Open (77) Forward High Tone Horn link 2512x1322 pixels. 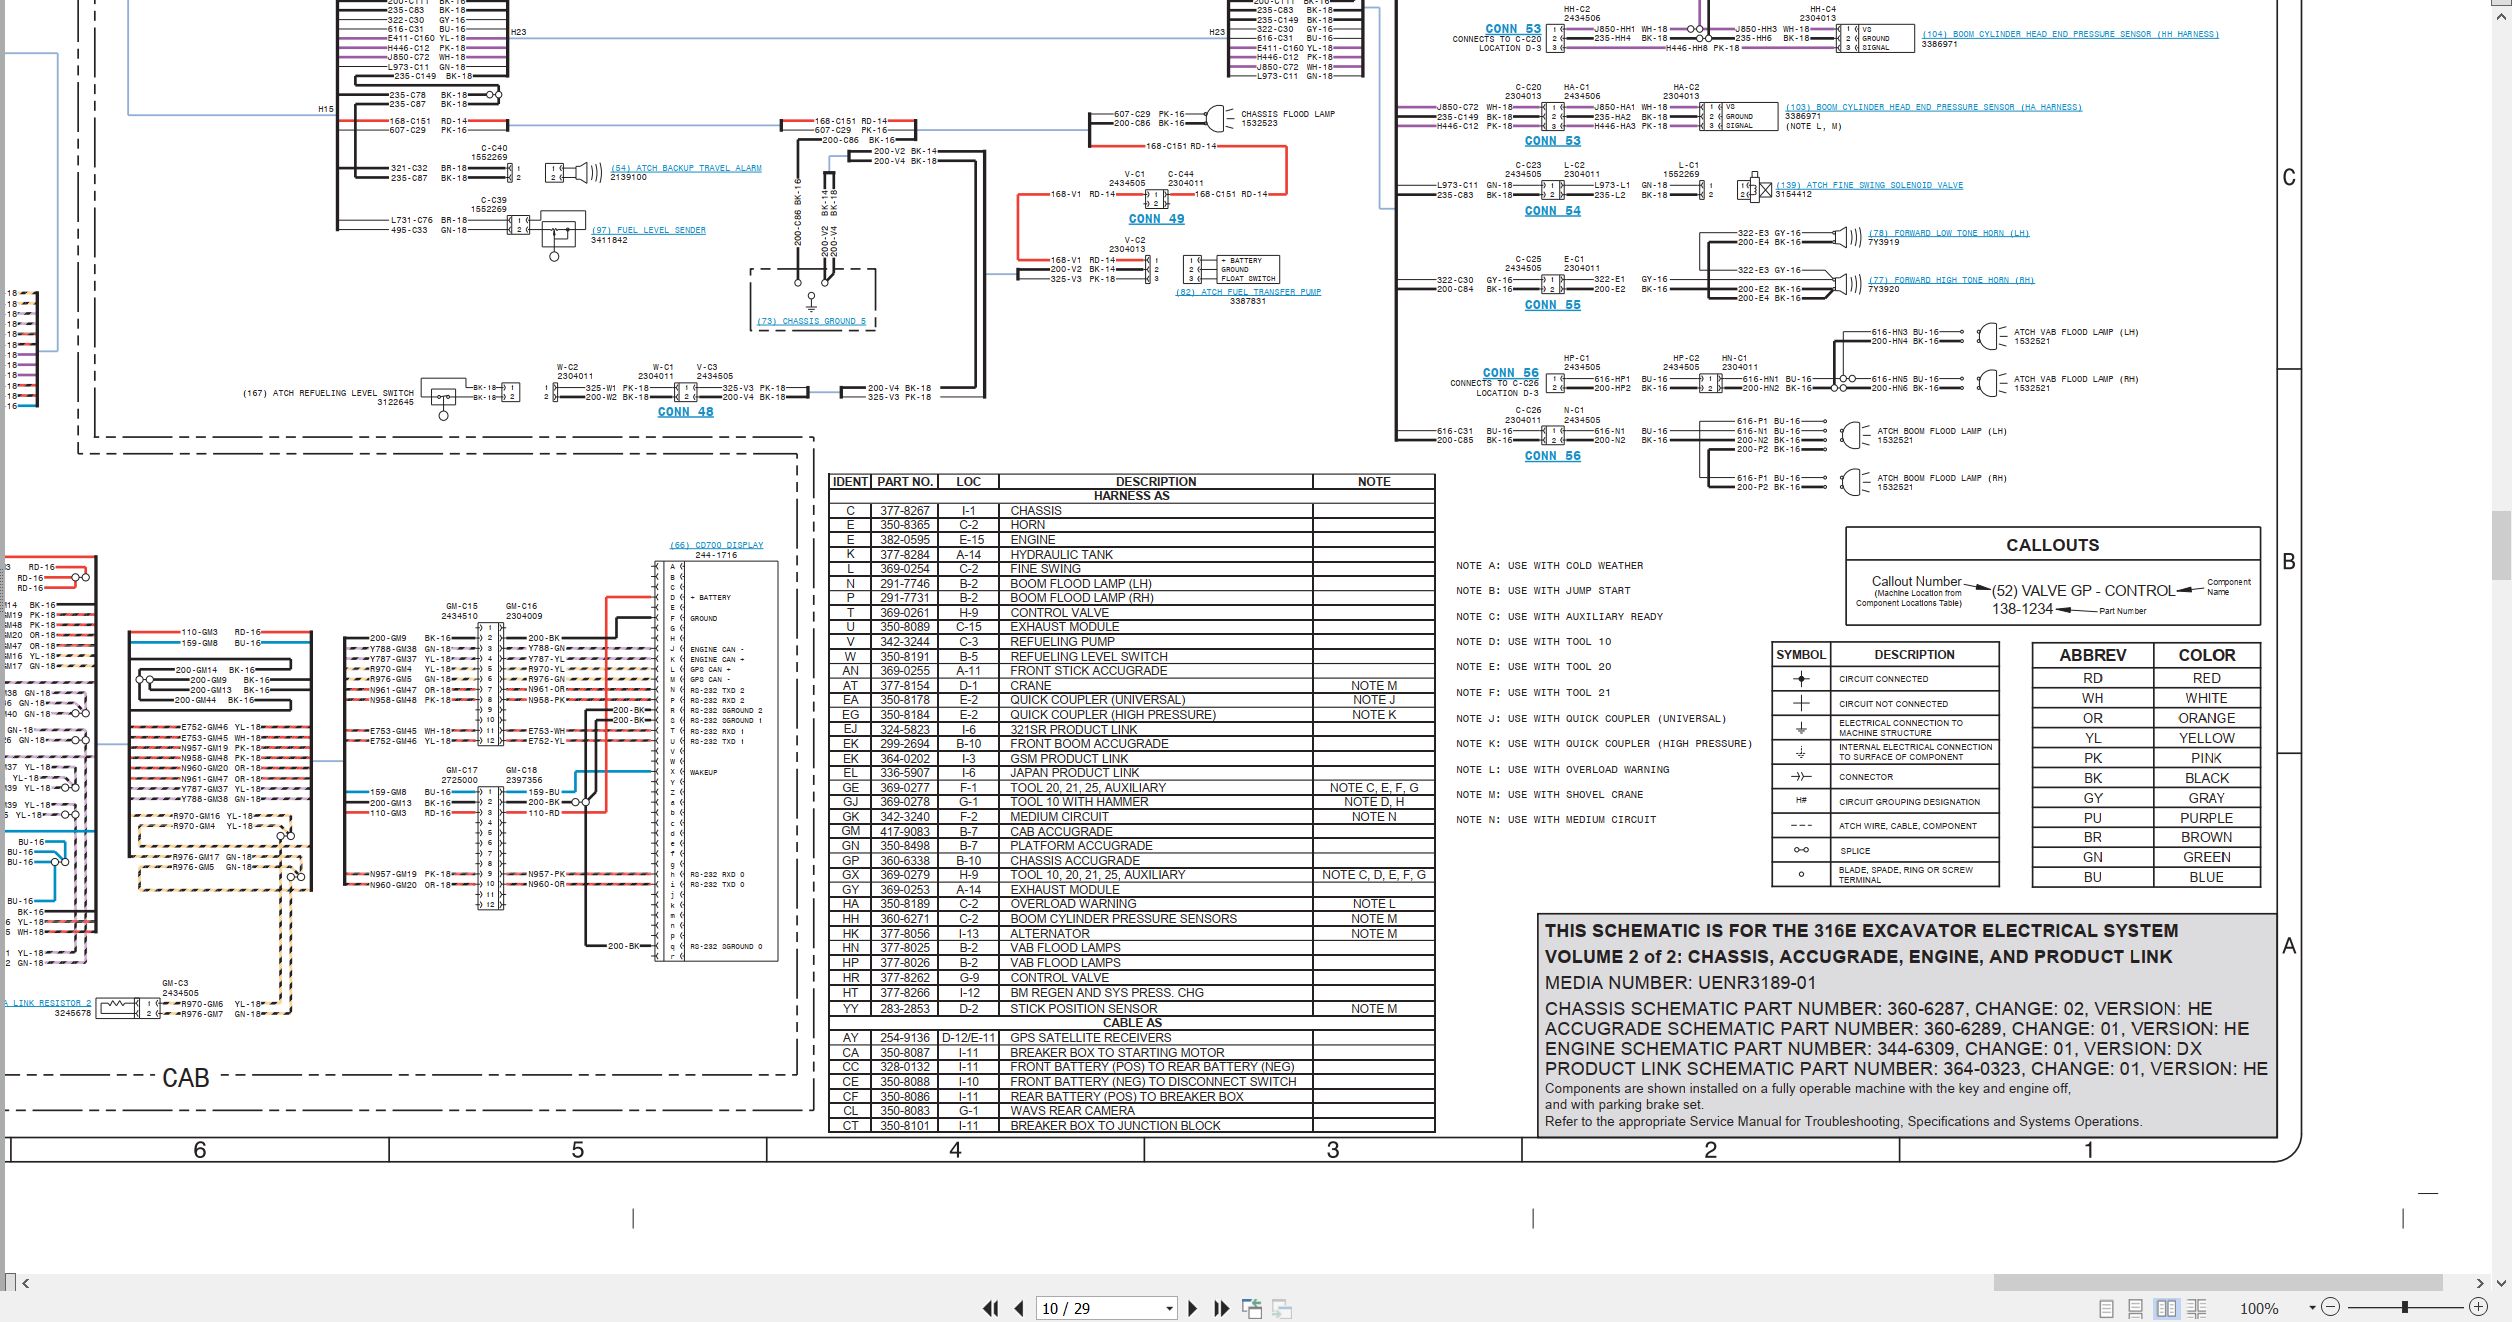1951,280
